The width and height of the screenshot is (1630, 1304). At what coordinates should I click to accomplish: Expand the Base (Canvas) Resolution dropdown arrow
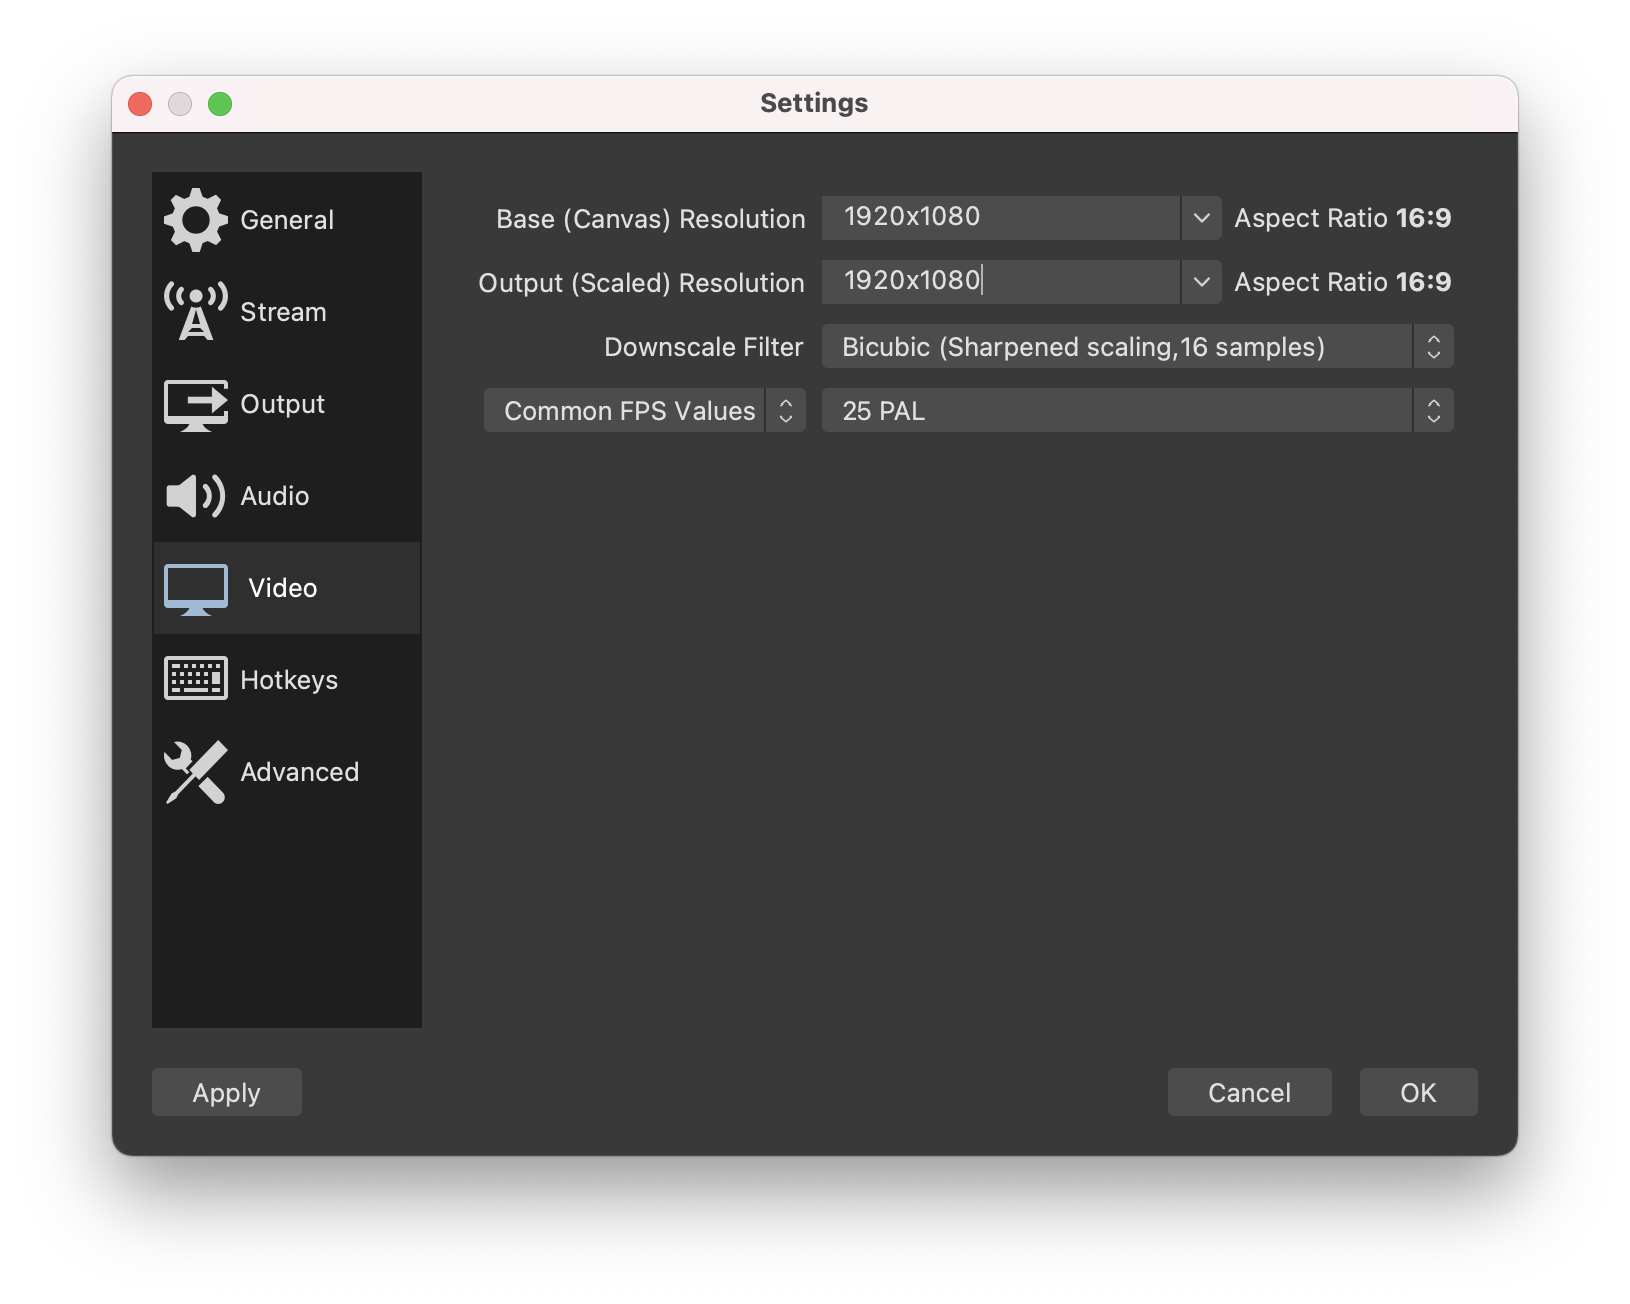(x=1201, y=218)
